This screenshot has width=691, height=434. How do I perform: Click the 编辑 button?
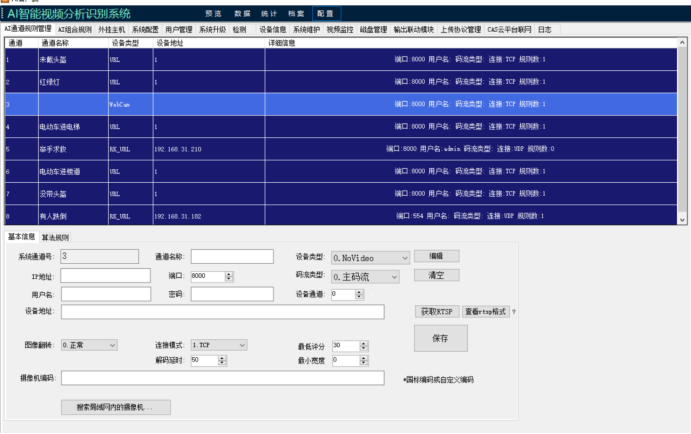tap(437, 256)
